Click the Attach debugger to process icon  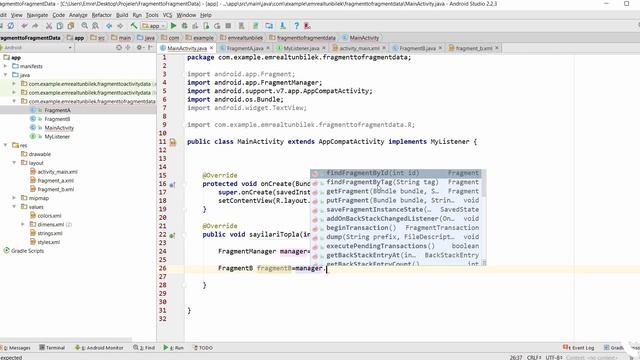pos(206,26)
